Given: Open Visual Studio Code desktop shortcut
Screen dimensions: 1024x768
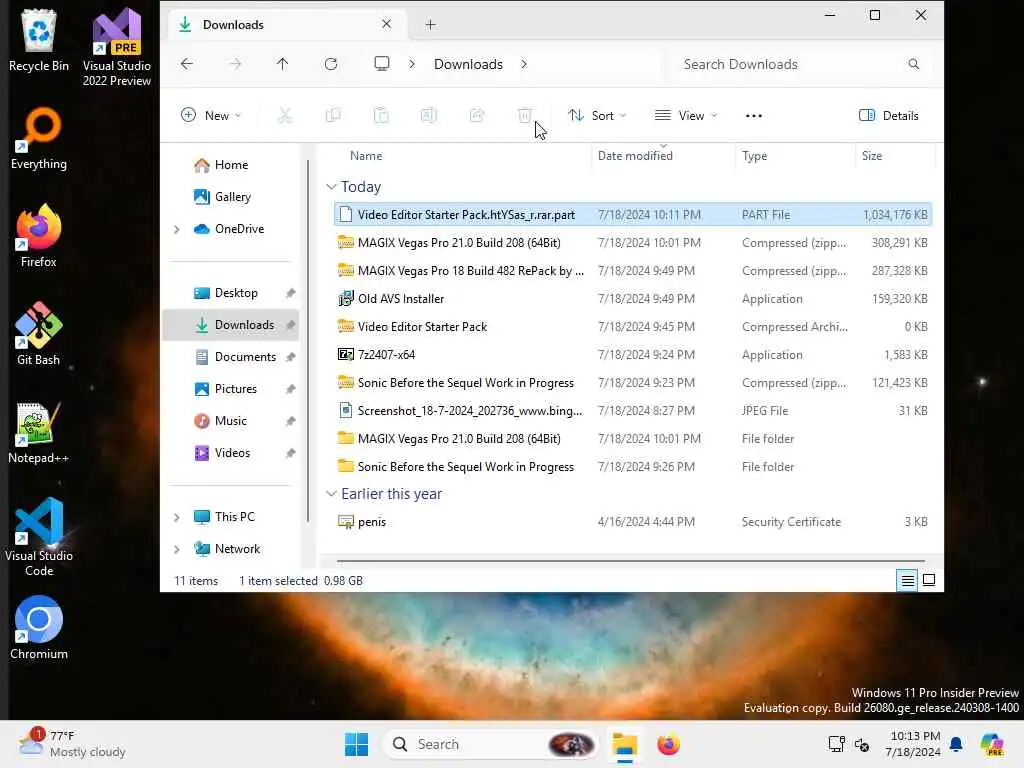Looking at the screenshot, I should coord(39,537).
